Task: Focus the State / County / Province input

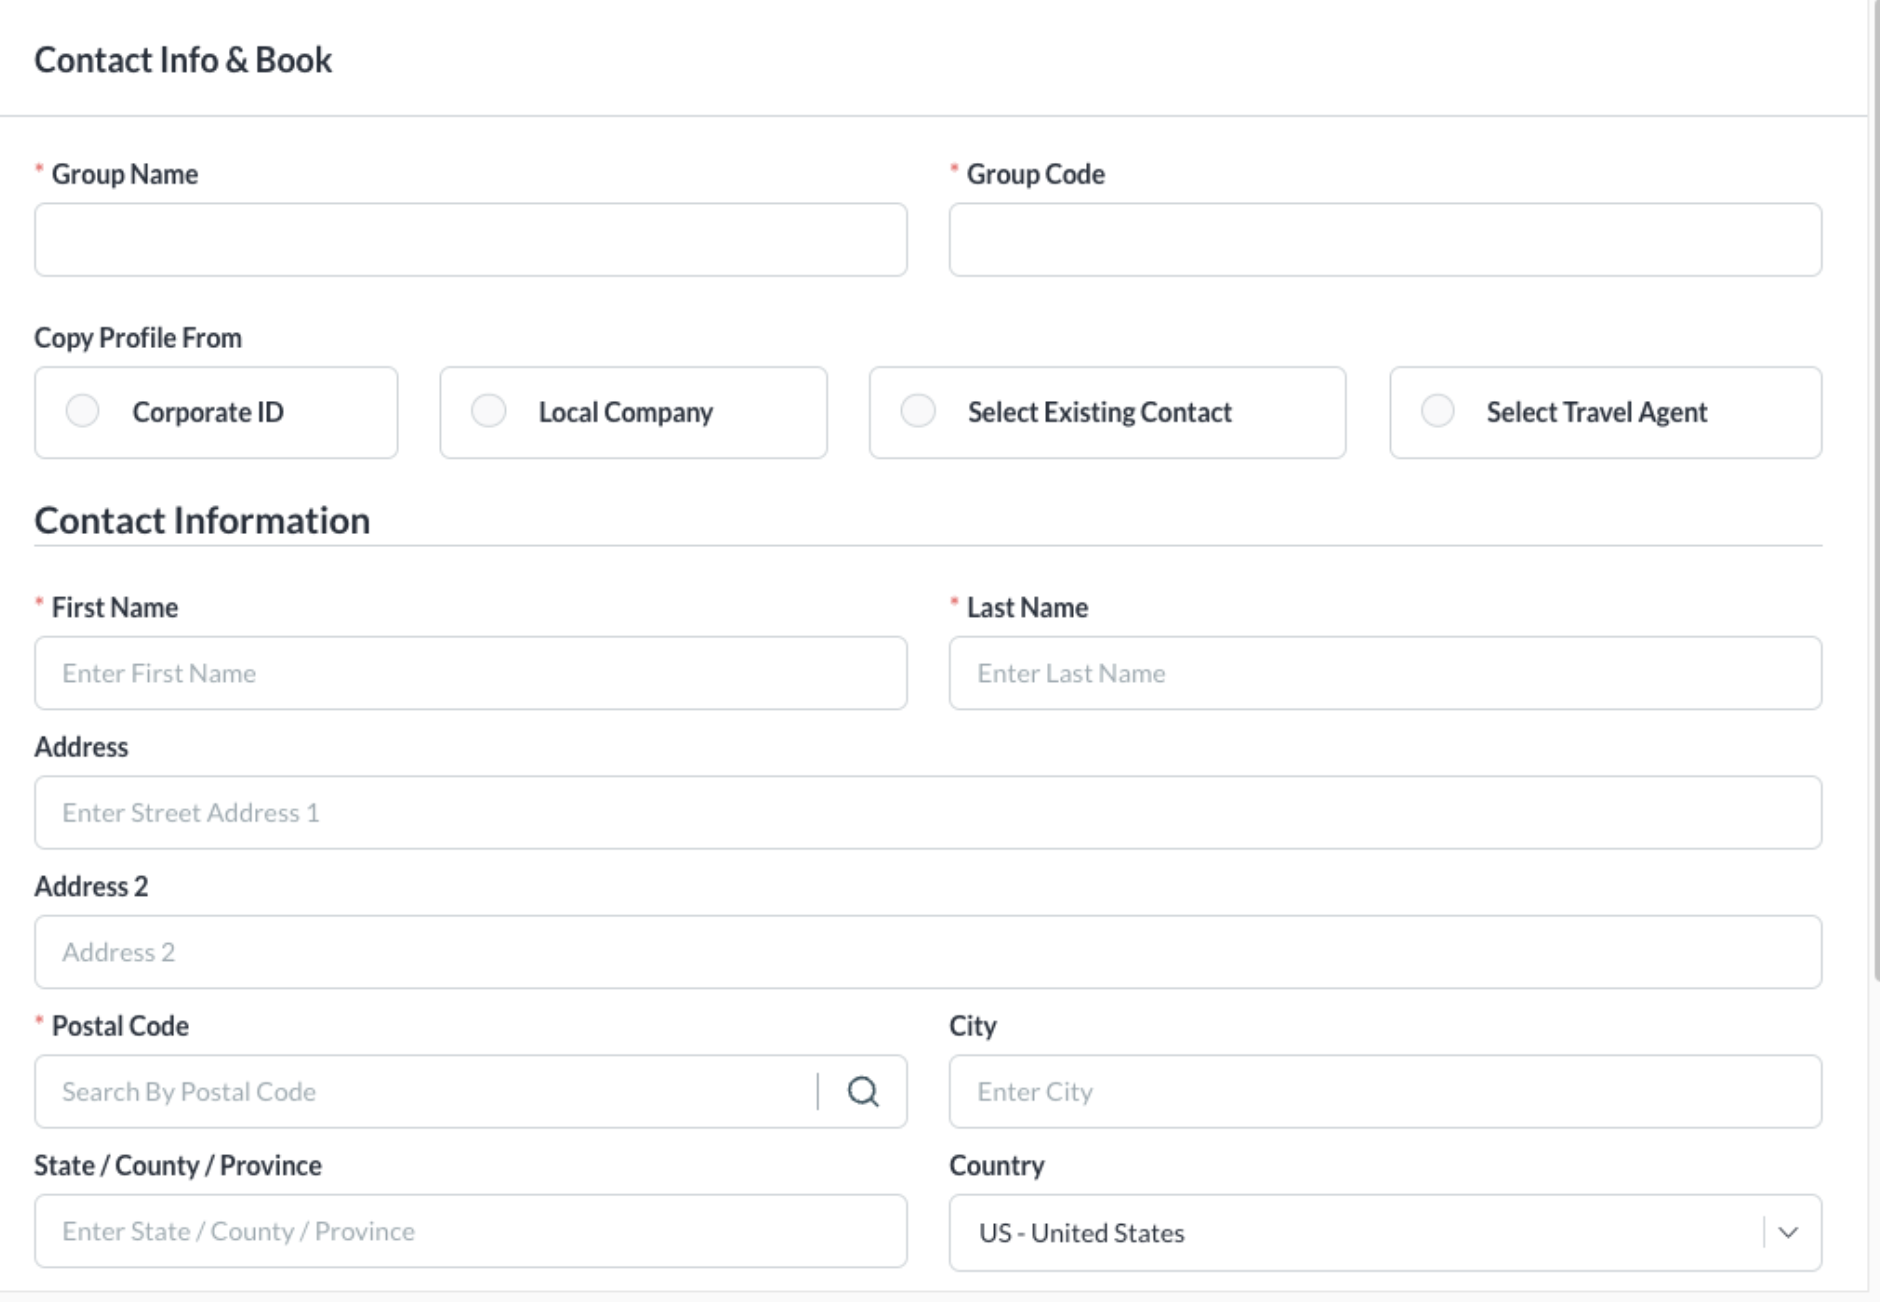Action: click(x=470, y=1231)
